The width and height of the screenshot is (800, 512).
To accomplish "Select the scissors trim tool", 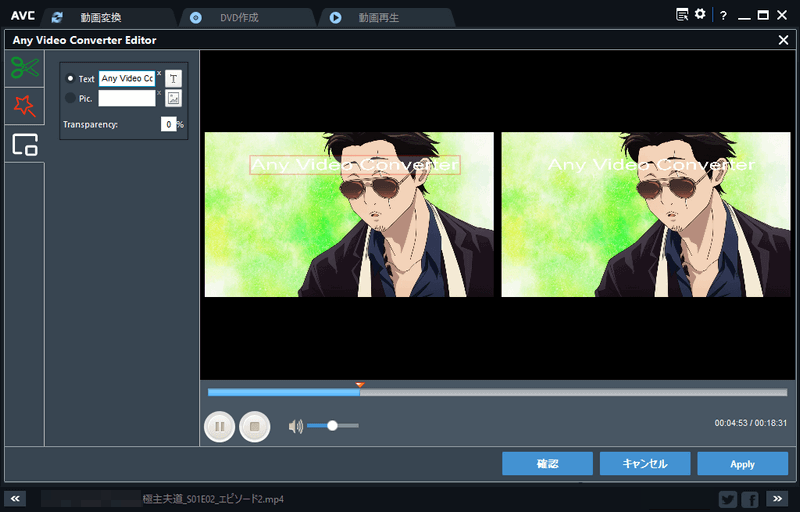I will (x=24, y=68).
